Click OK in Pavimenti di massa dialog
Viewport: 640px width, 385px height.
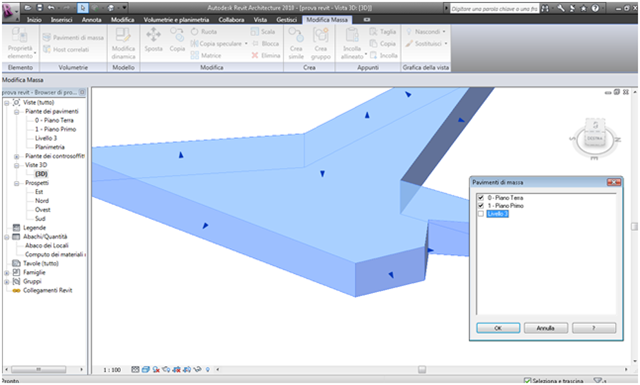pos(498,328)
